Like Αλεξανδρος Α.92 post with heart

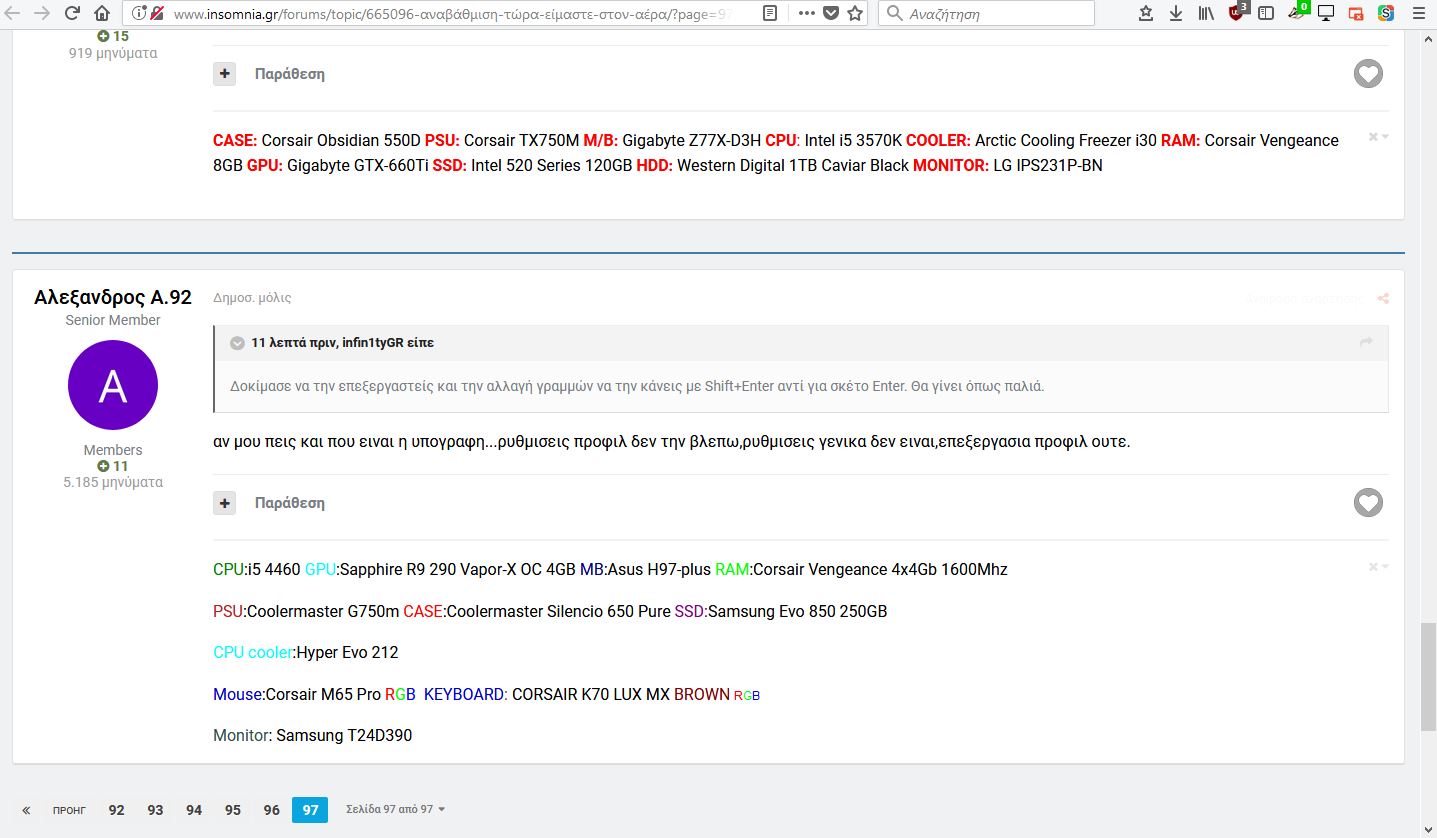[1368, 503]
